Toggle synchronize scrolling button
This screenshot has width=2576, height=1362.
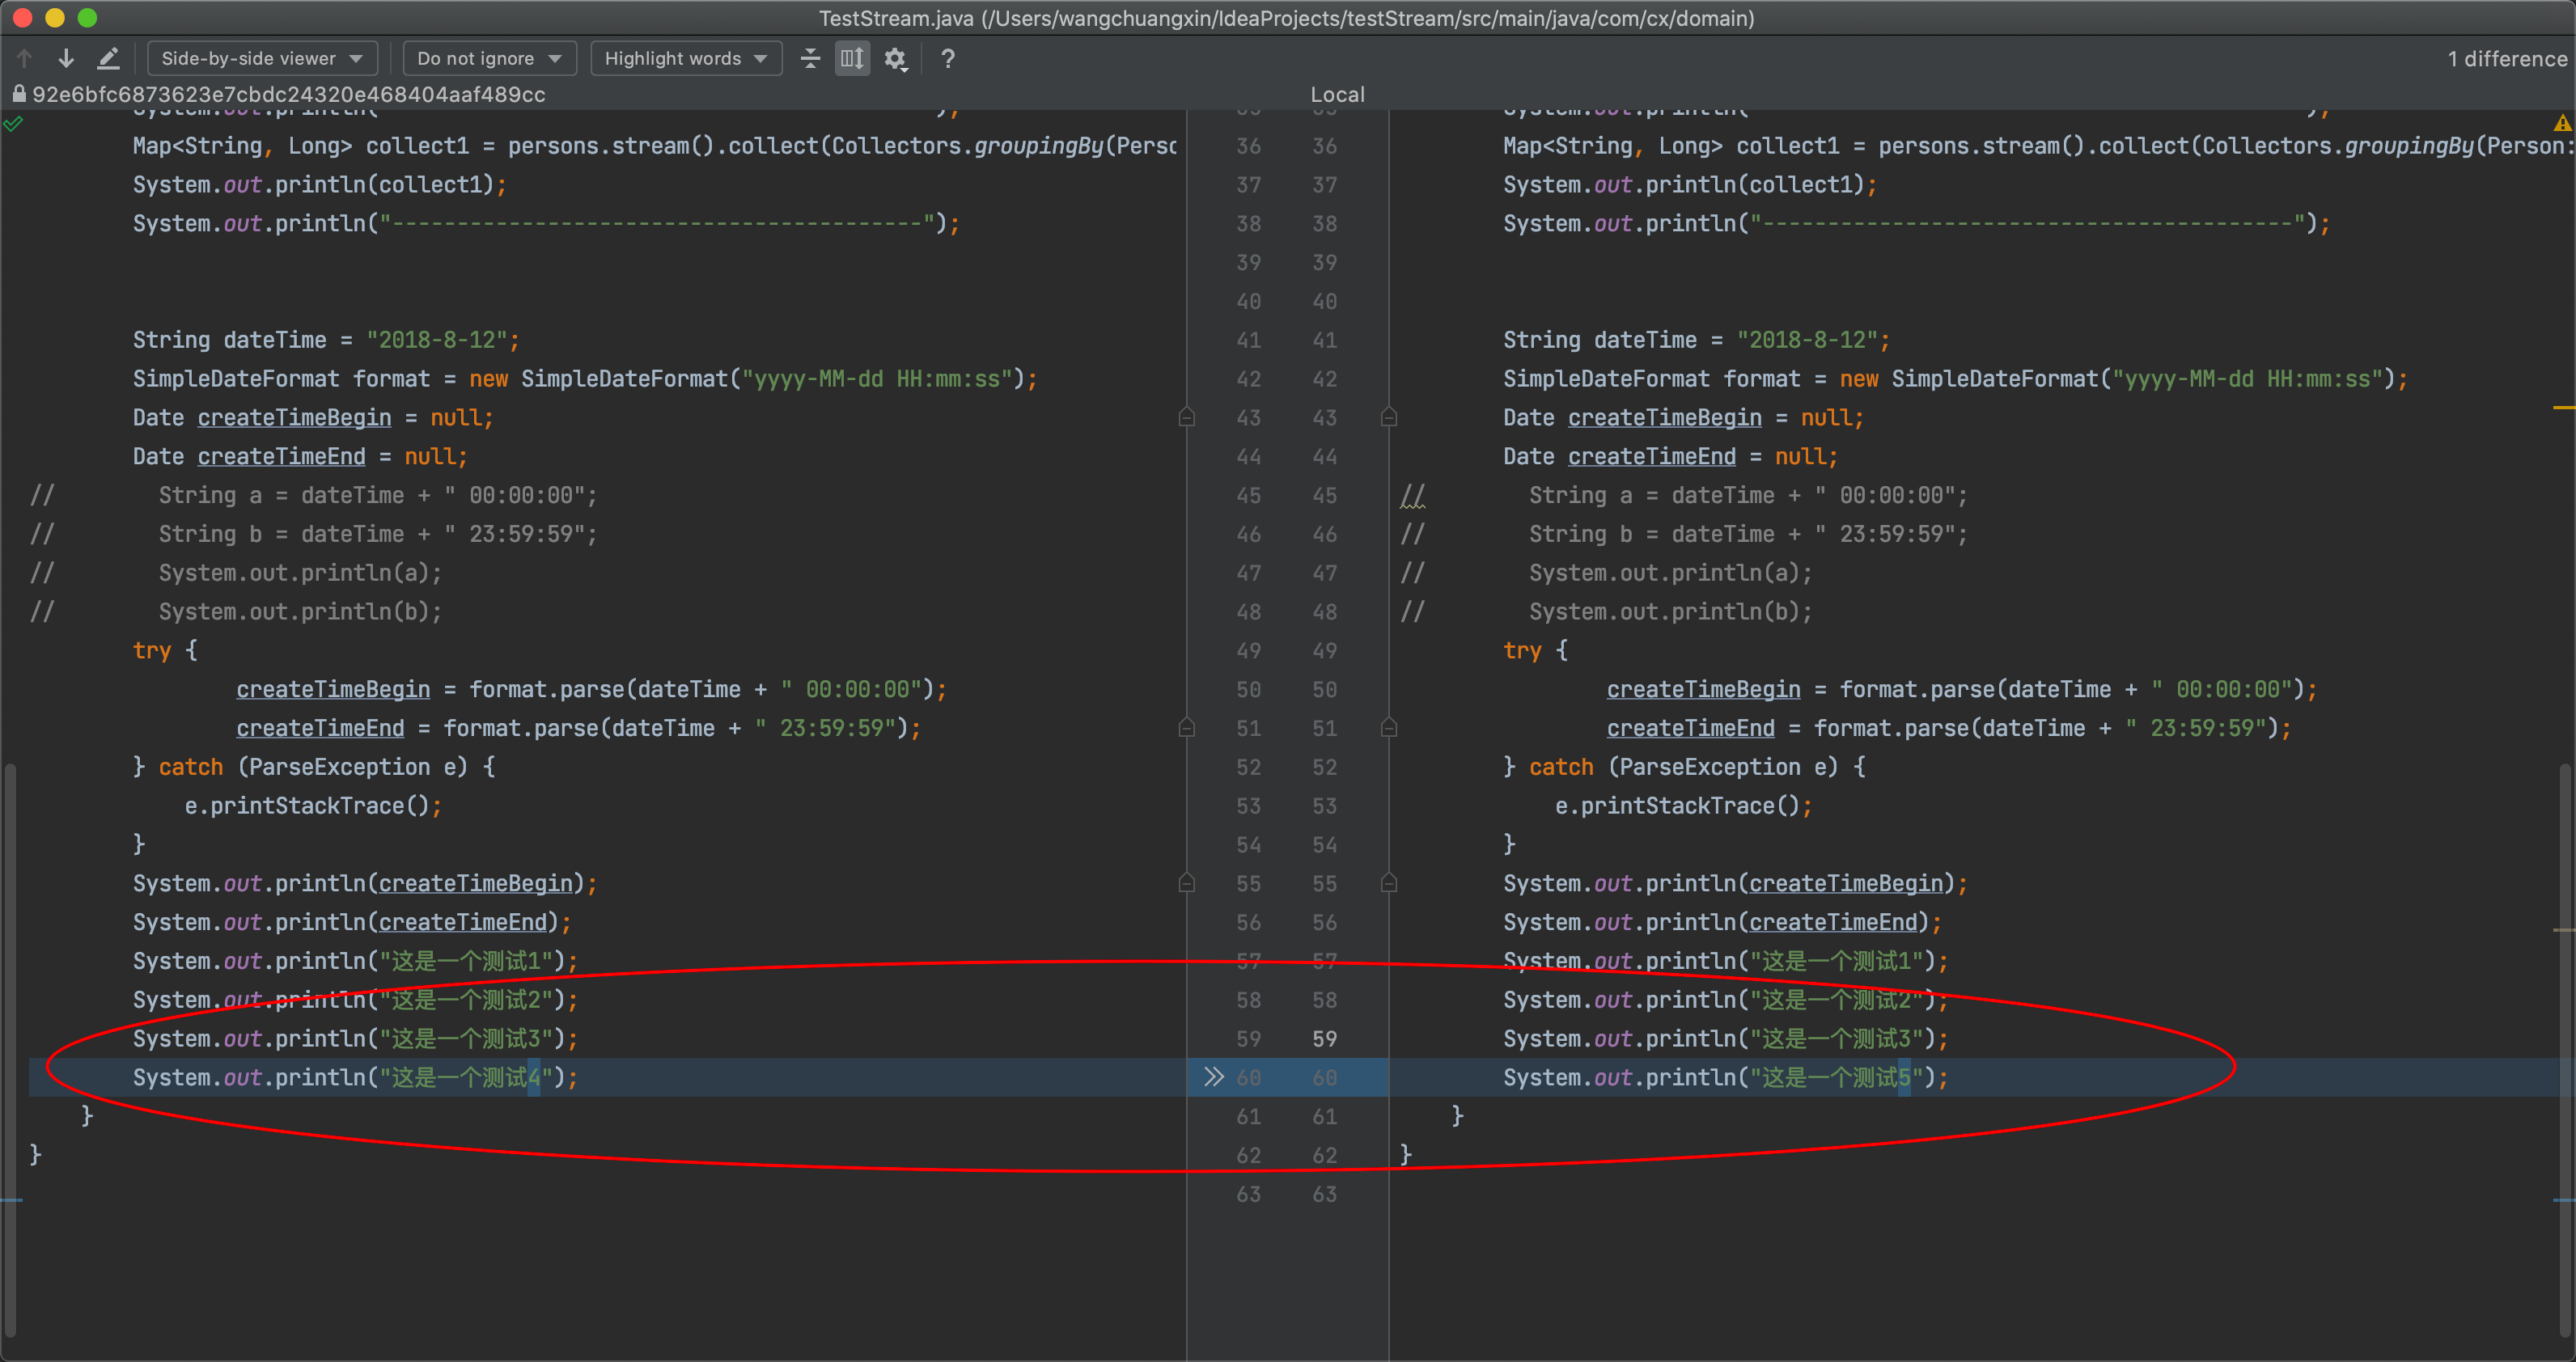(852, 58)
